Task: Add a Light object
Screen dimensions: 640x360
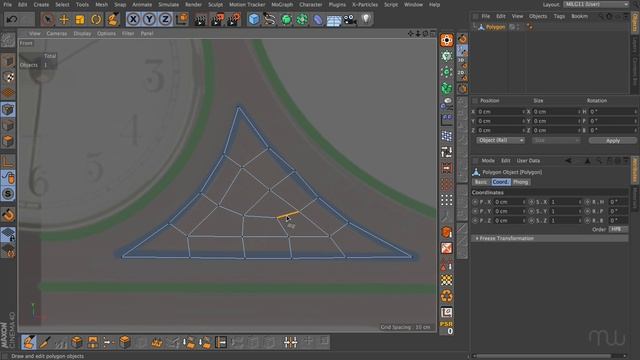Action: pos(366,19)
